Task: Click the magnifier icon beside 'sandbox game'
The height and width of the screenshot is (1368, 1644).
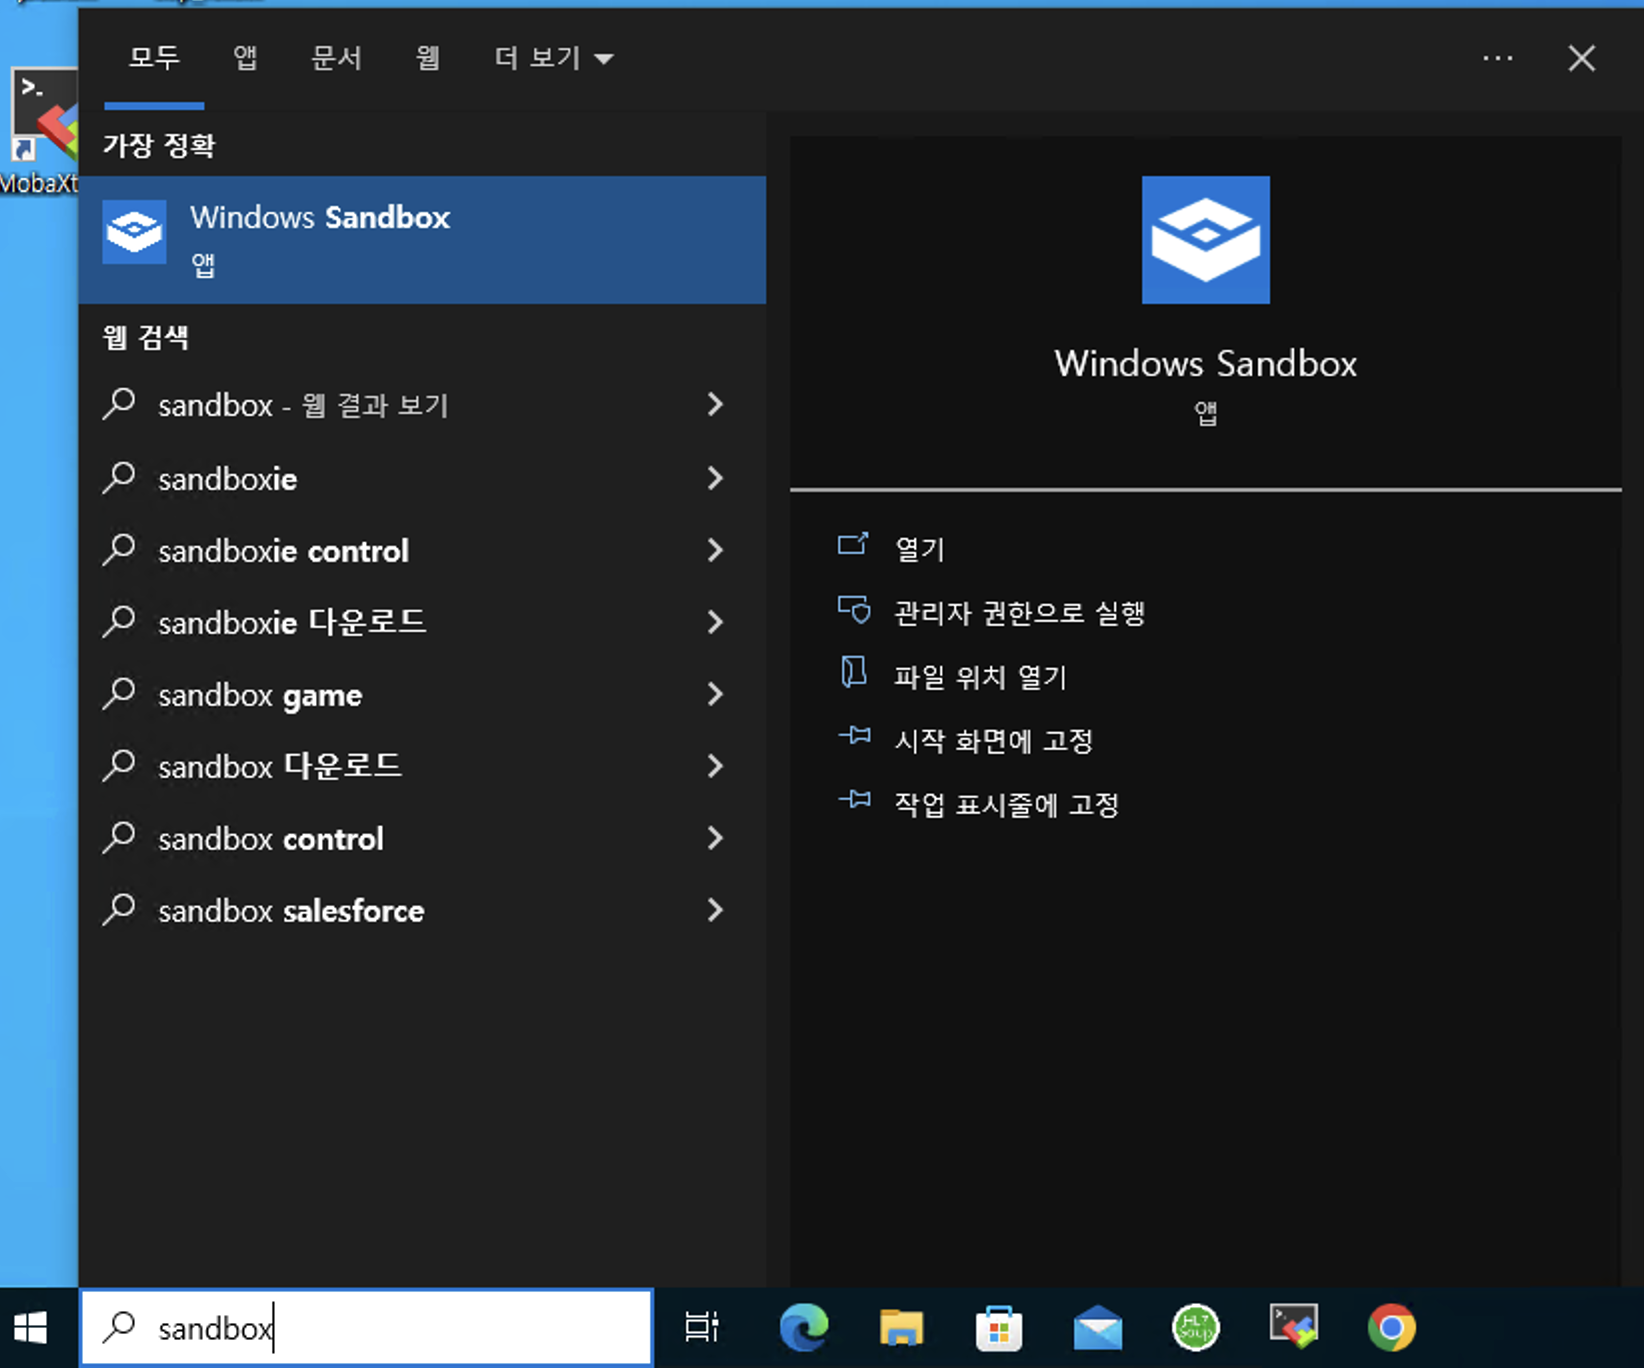Action: (x=119, y=693)
